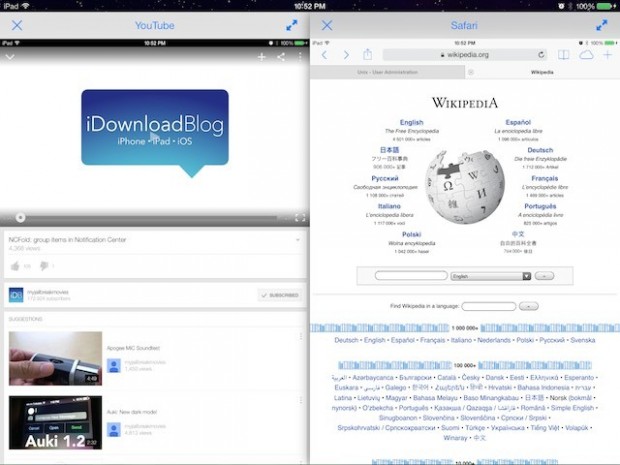Image resolution: width=620 pixels, height=465 pixels.
Task: Go back in Safari
Action: pyautogui.click(x=324, y=55)
